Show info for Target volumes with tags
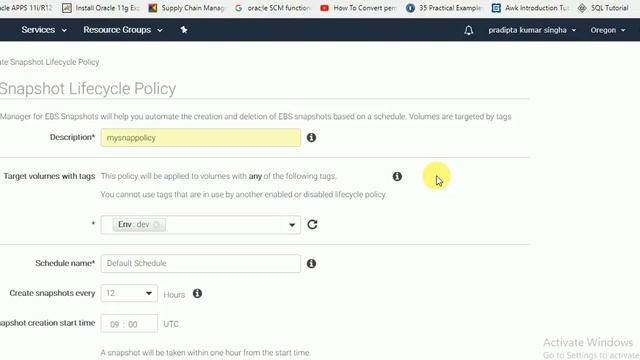The image size is (640, 360). tap(397, 176)
